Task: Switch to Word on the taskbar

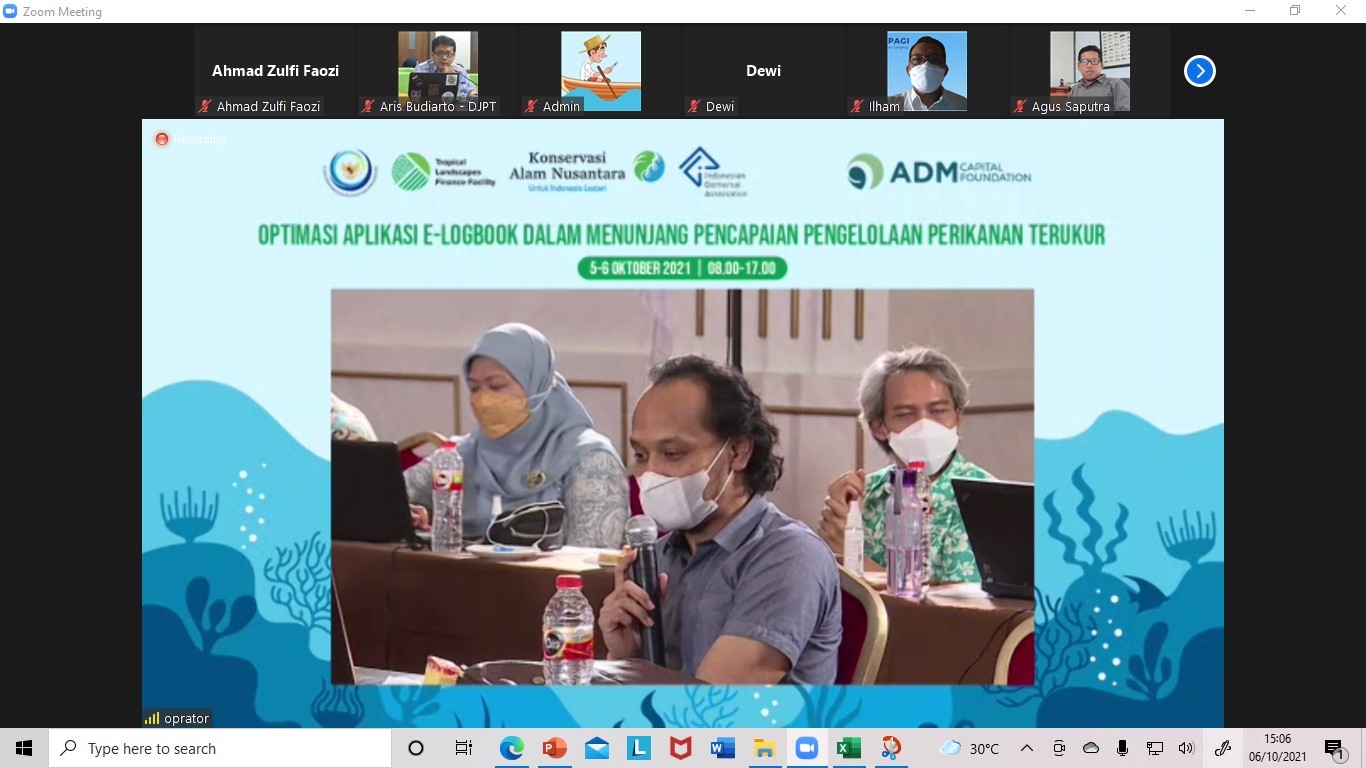Action: (723, 748)
